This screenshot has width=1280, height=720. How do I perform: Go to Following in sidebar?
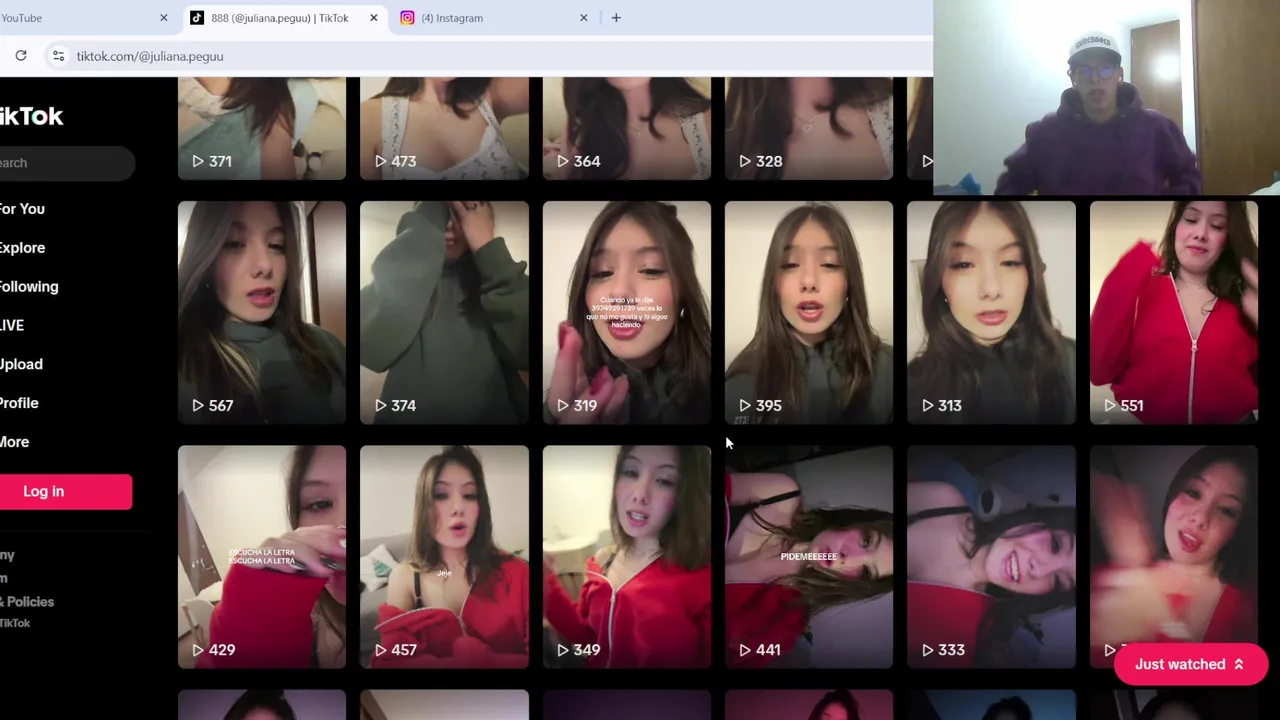click(29, 287)
